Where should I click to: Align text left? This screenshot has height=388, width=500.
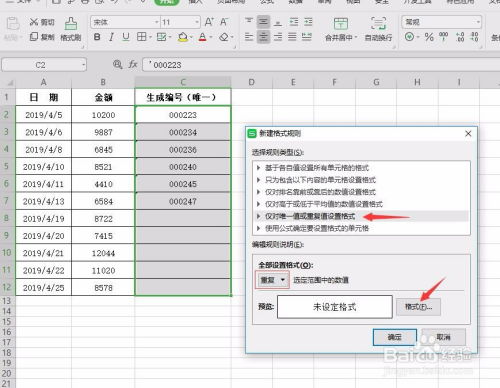(x=249, y=37)
